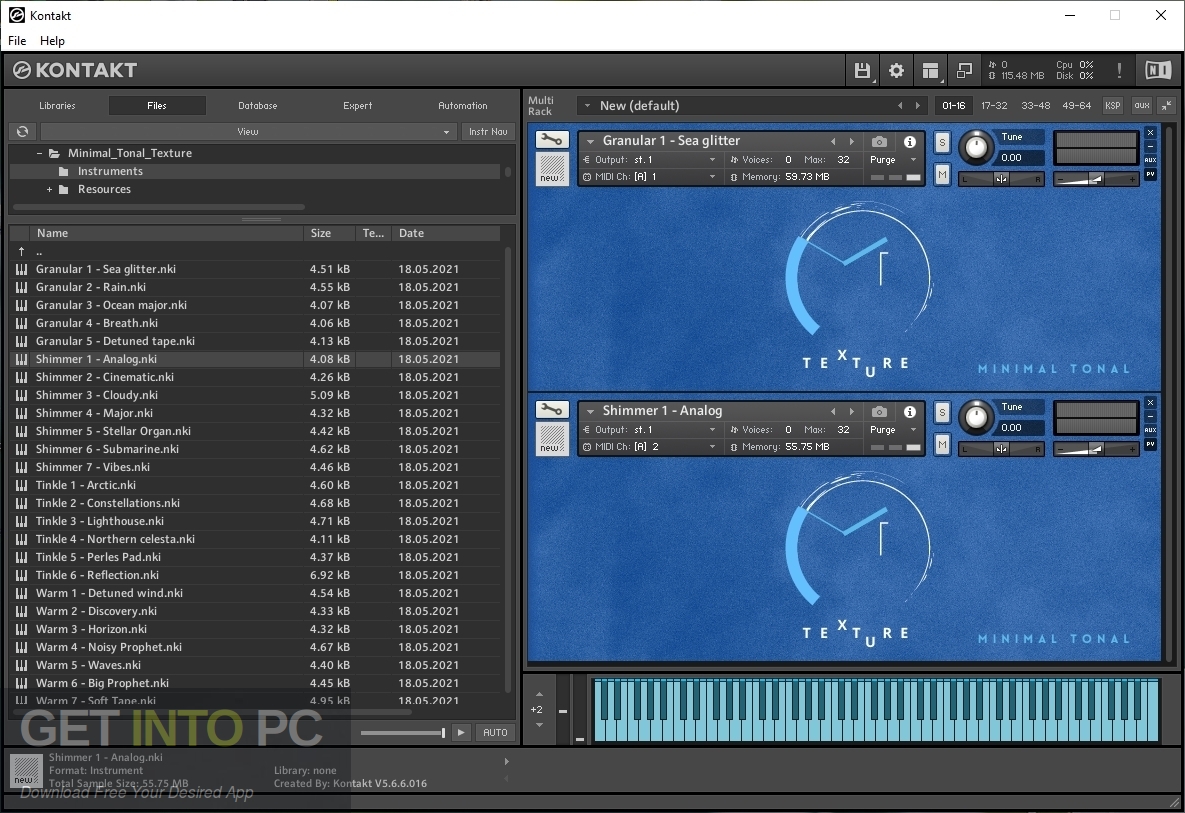This screenshot has width=1185, height=813.
Task: Switch to the Libraries tab
Action: pos(57,106)
